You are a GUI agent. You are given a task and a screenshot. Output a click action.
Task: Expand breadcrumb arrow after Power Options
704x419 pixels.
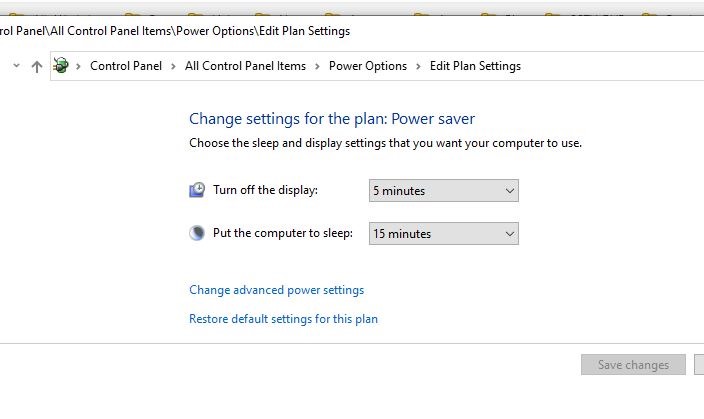418,66
